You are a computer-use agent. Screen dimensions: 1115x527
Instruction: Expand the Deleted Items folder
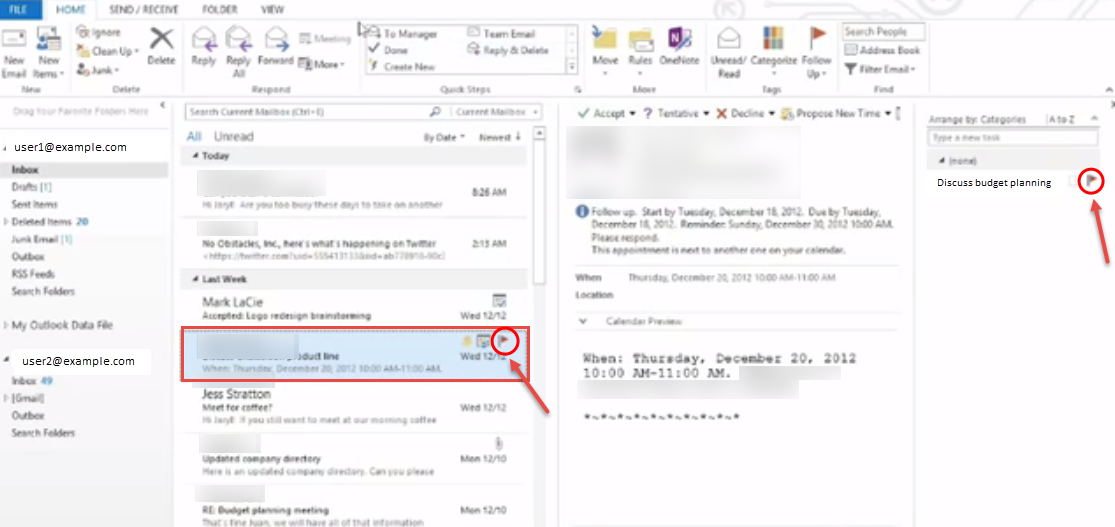tap(6, 222)
